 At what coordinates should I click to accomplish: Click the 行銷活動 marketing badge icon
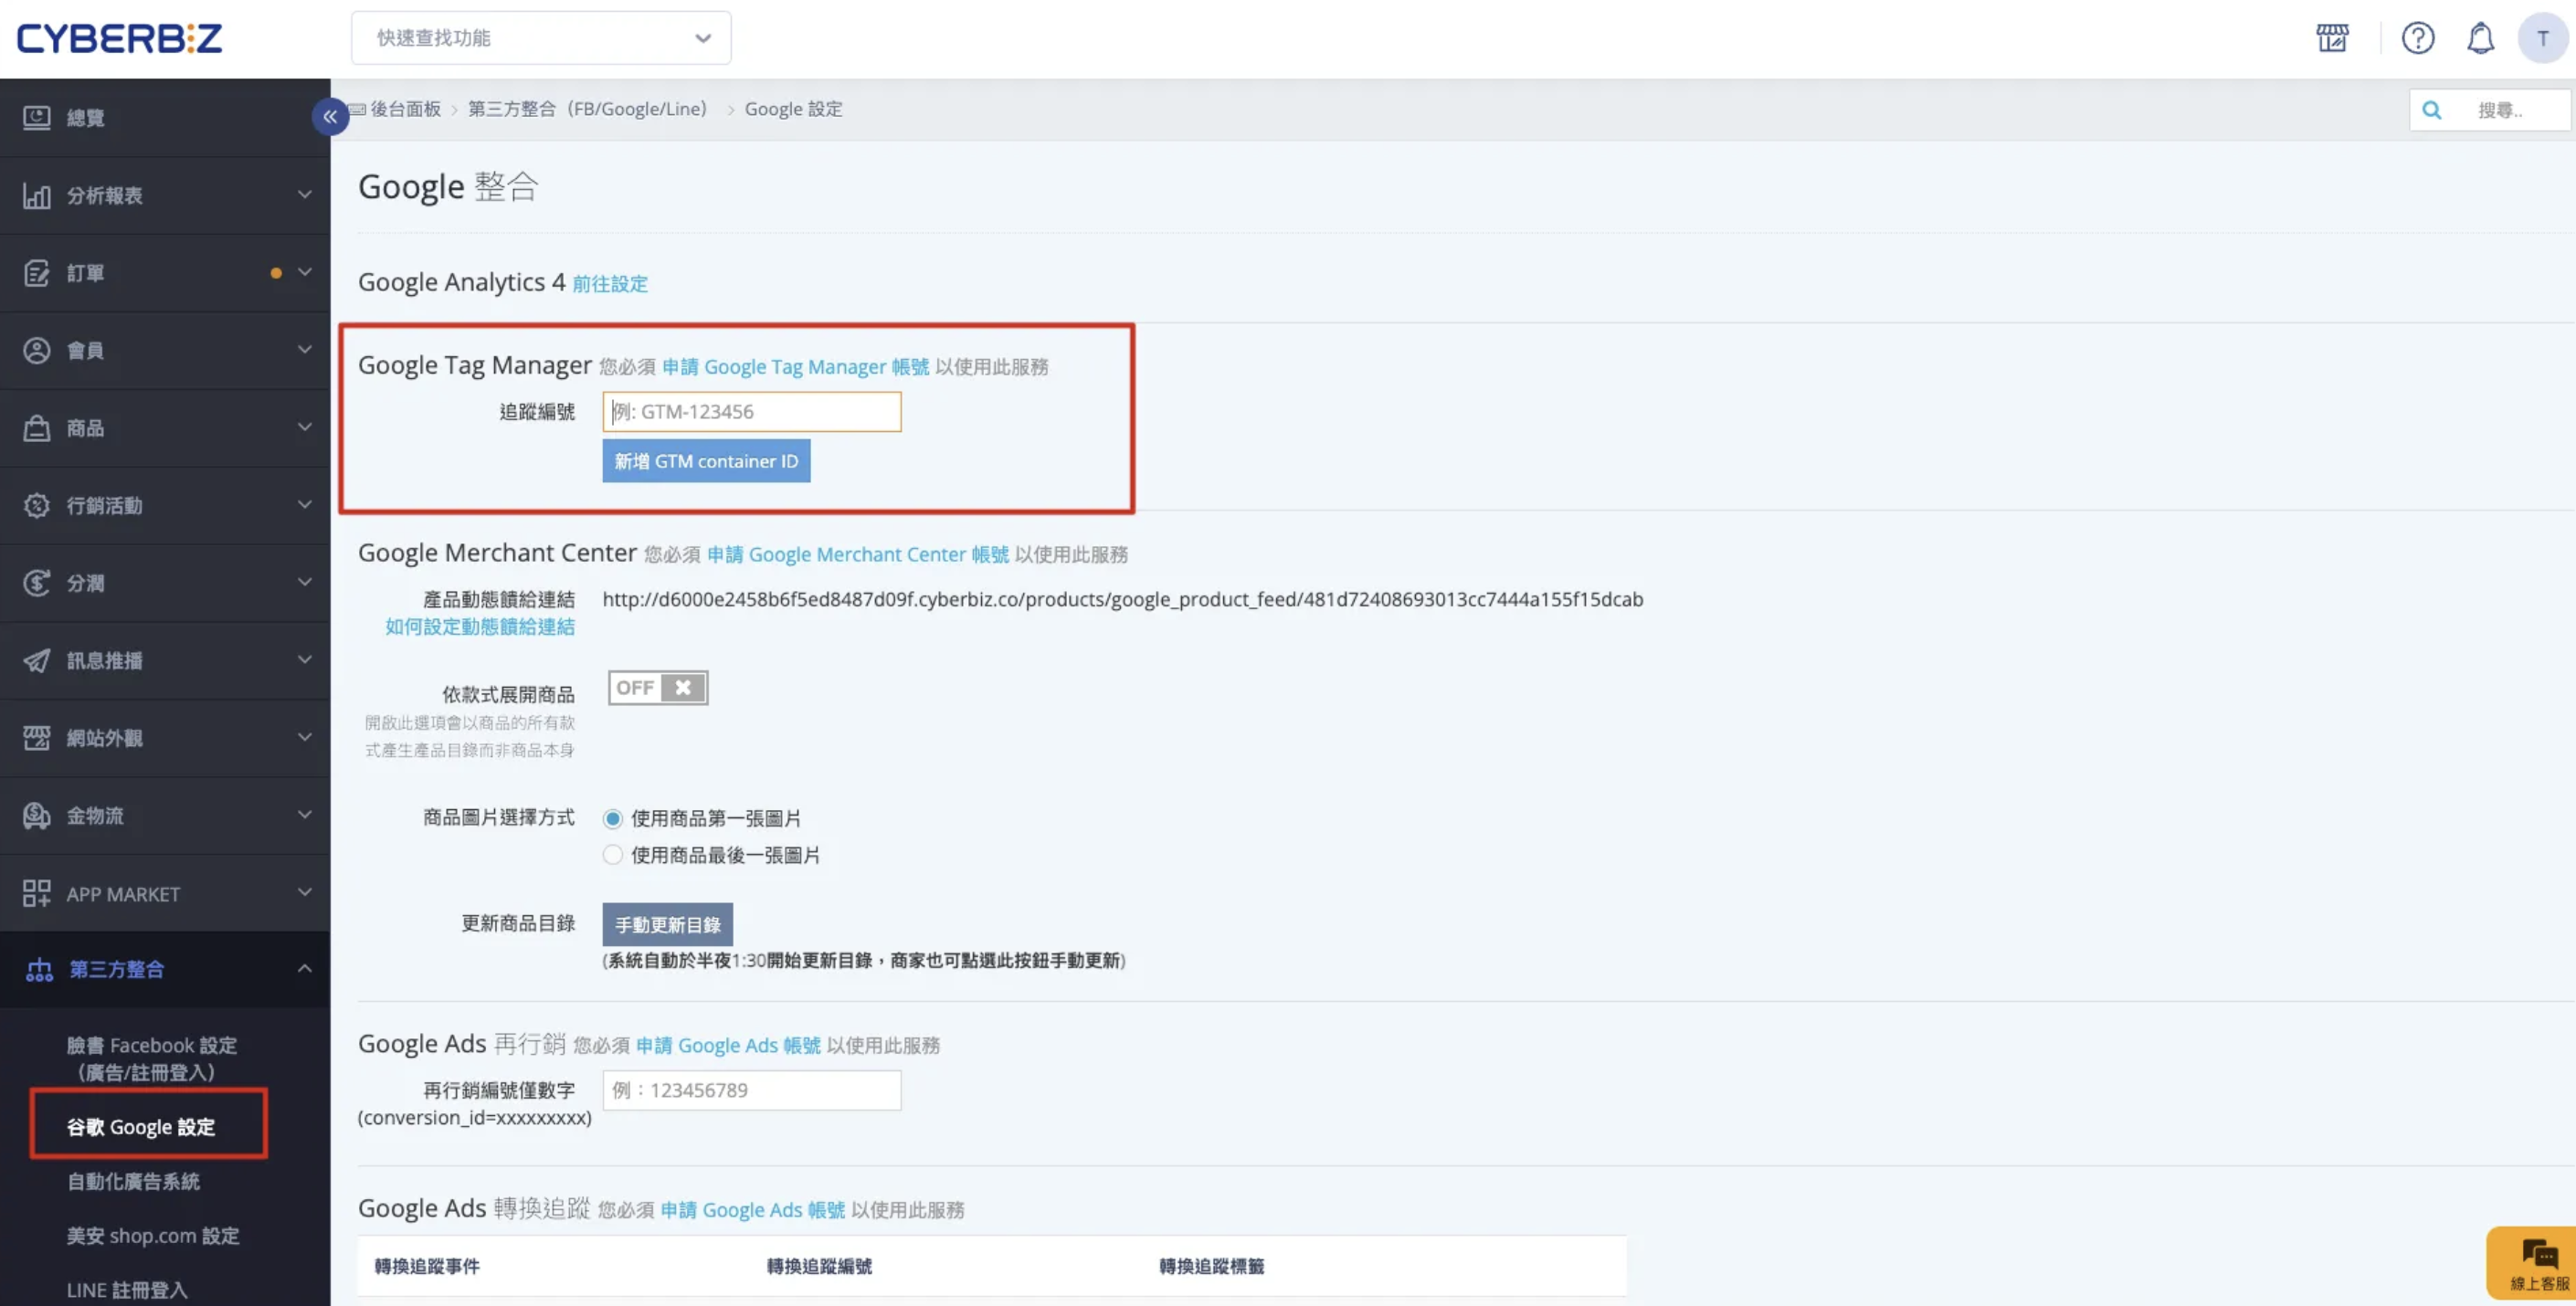point(37,505)
